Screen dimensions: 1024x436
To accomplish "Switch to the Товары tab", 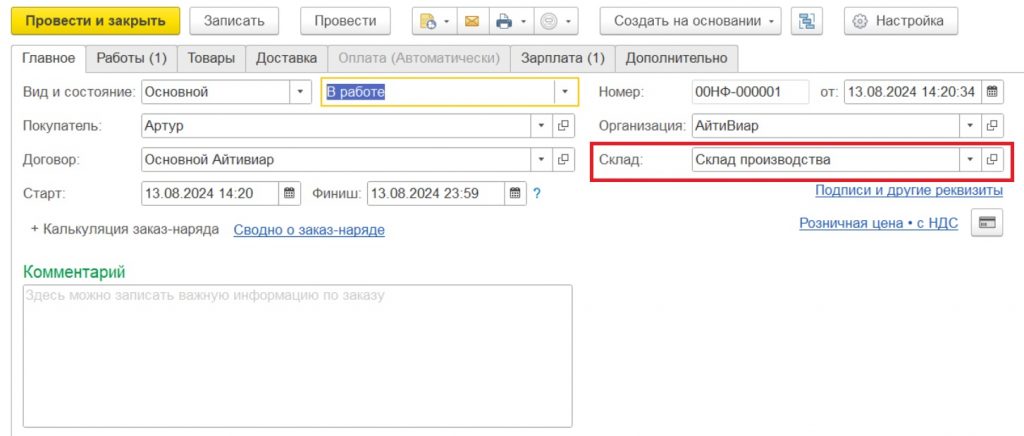I will tap(211, 58).
